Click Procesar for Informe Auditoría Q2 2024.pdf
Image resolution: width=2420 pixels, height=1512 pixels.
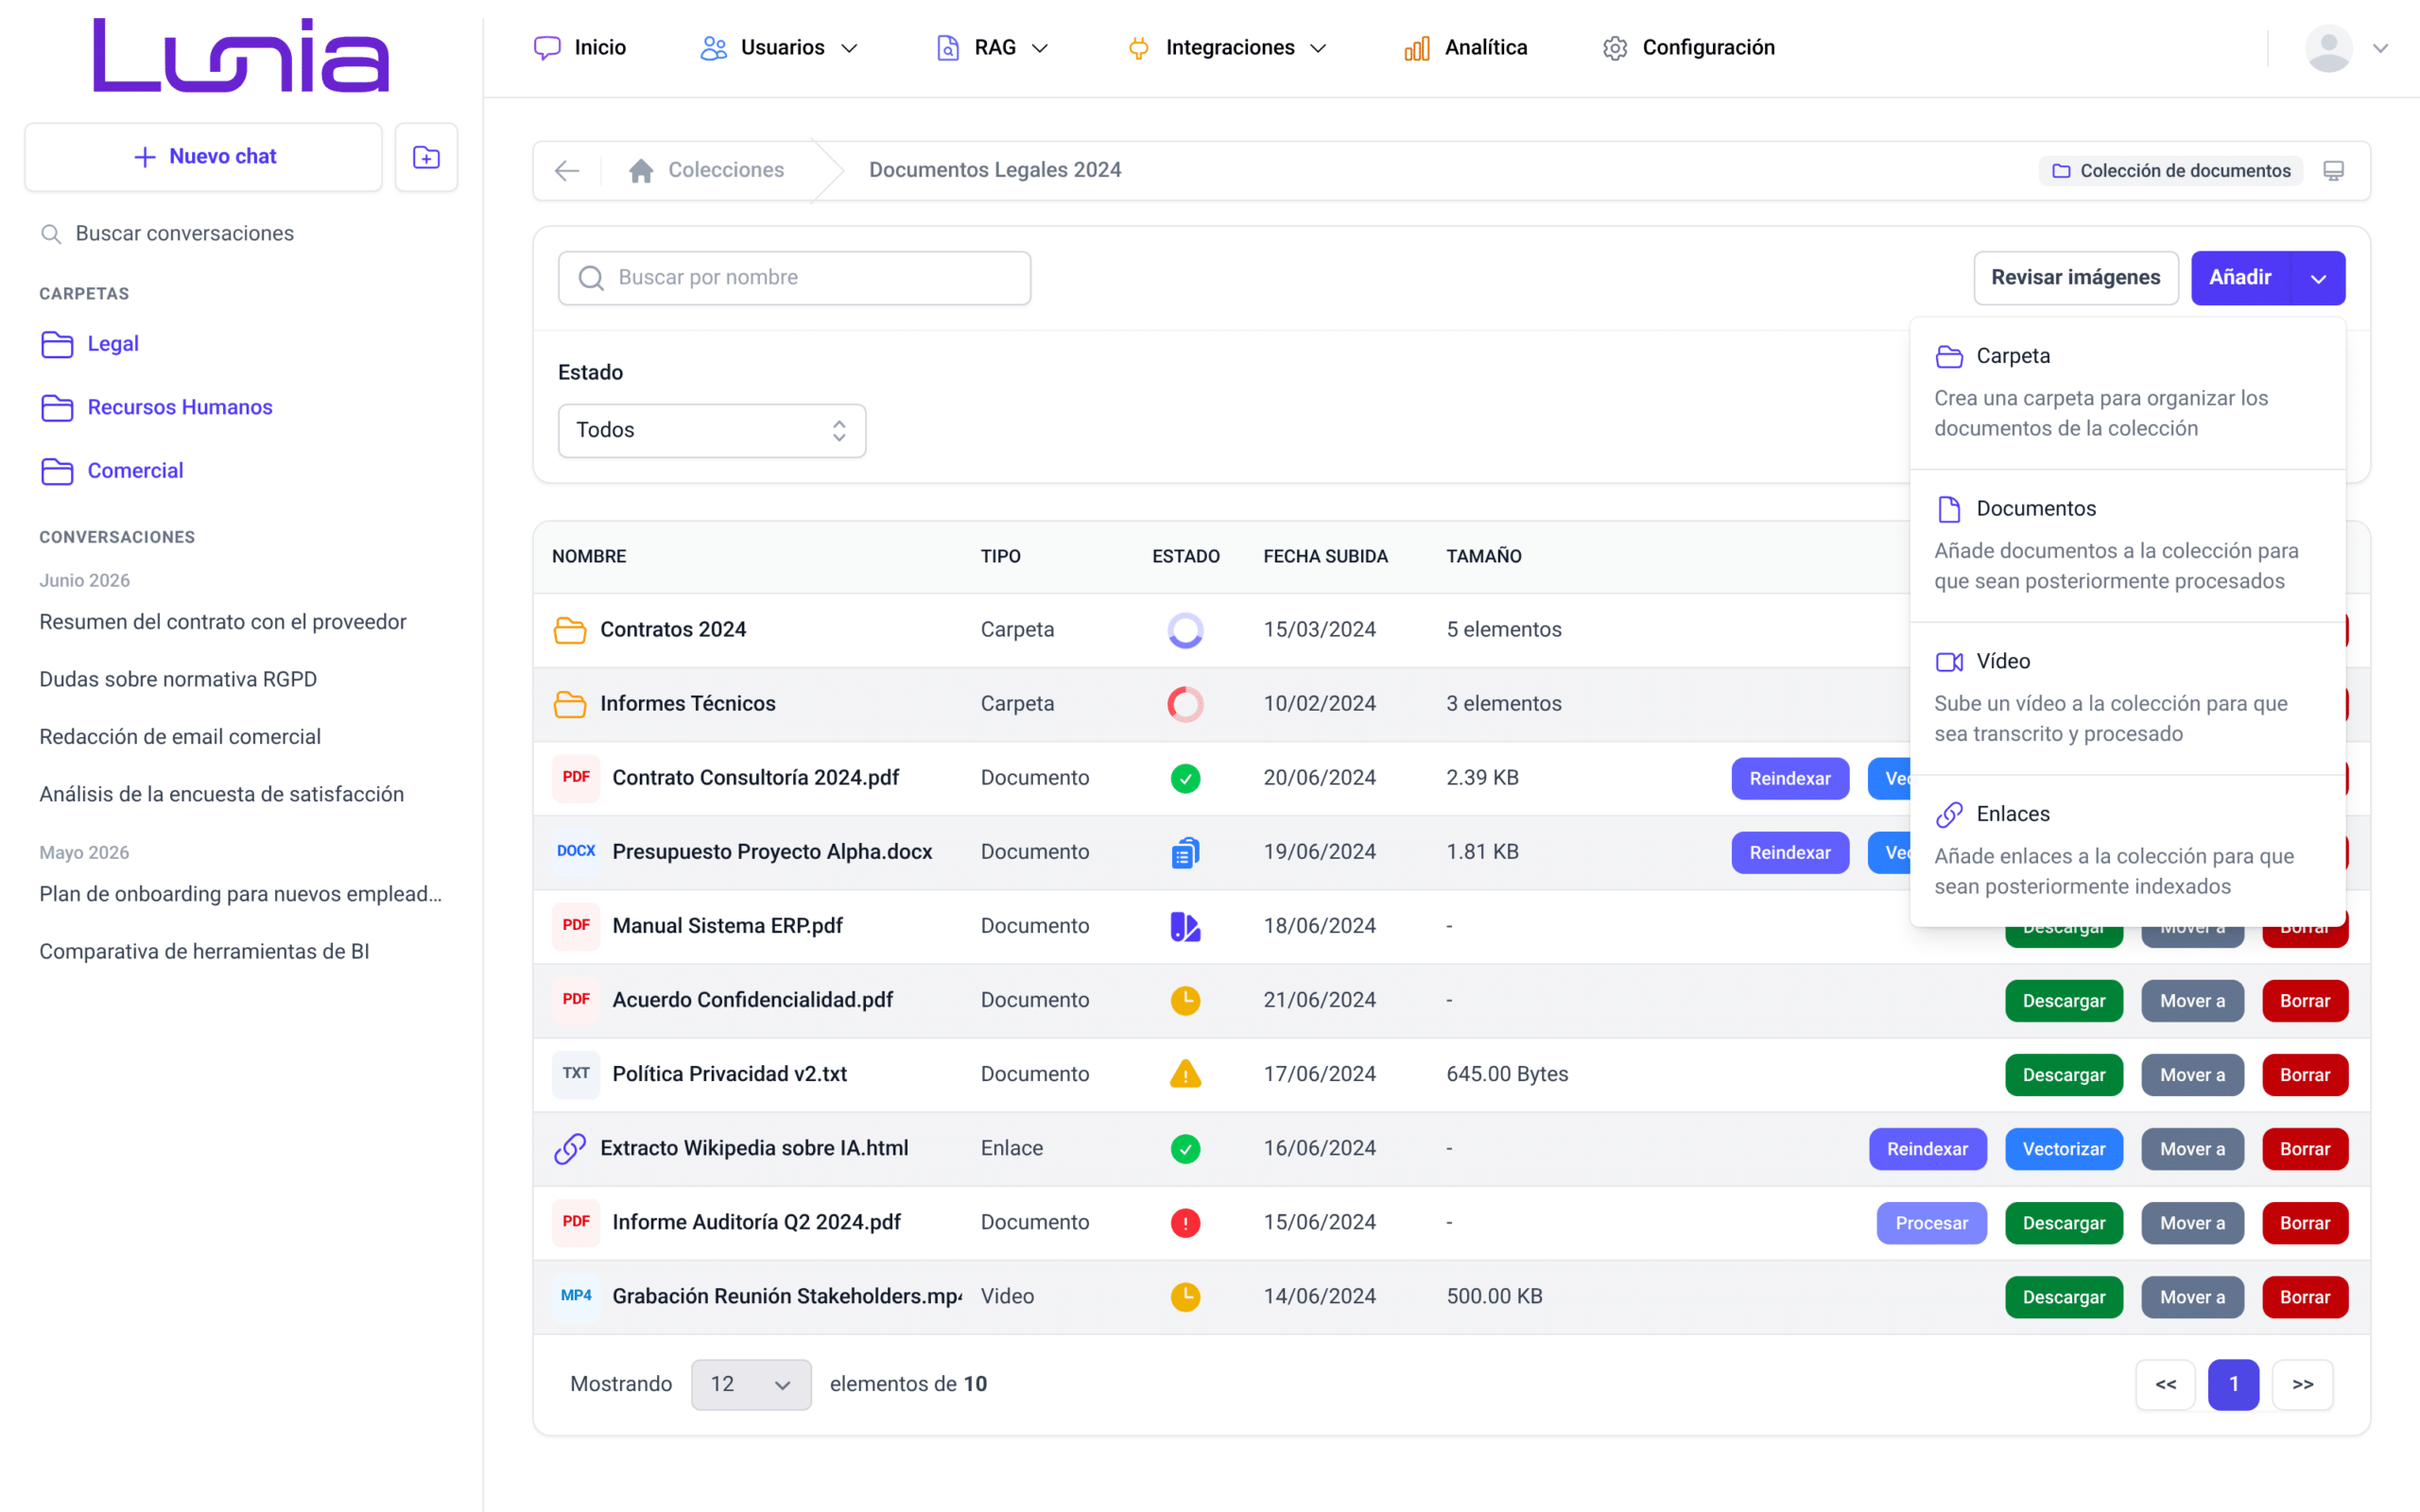pyautogui.click(x=1931, y=1223)
